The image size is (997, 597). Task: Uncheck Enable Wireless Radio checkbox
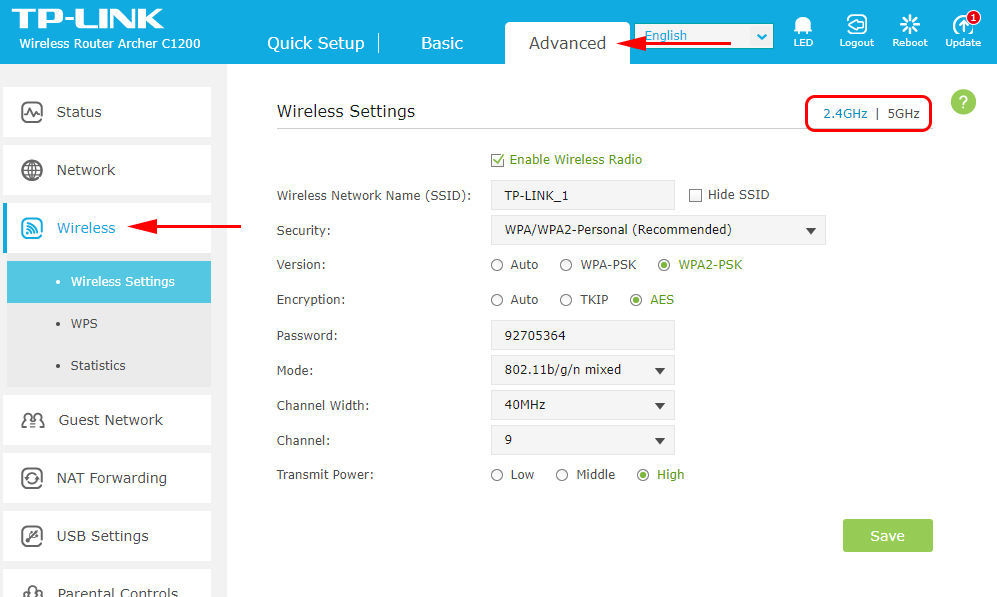click(497, 160)
